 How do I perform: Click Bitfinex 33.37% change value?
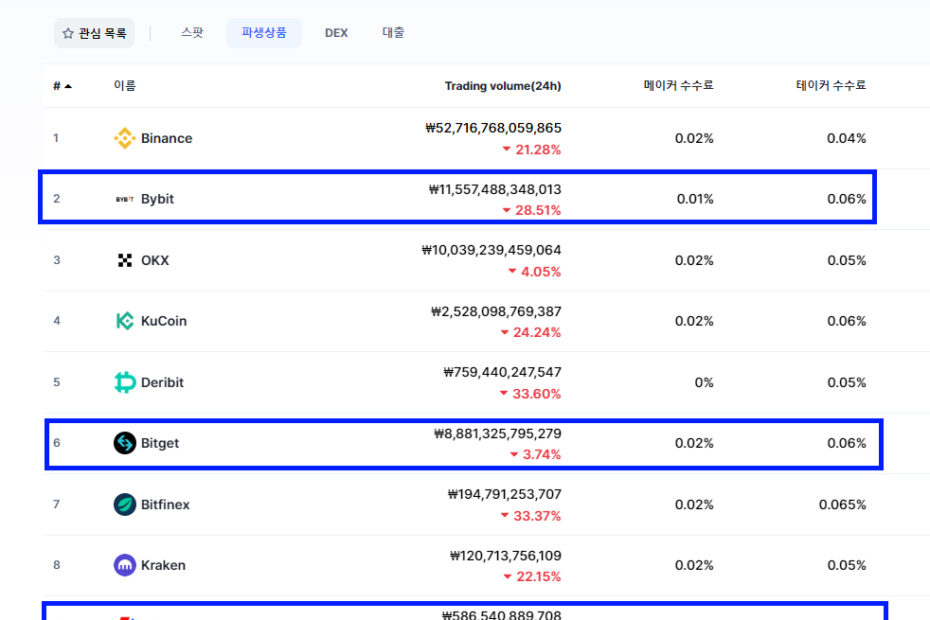537,516
